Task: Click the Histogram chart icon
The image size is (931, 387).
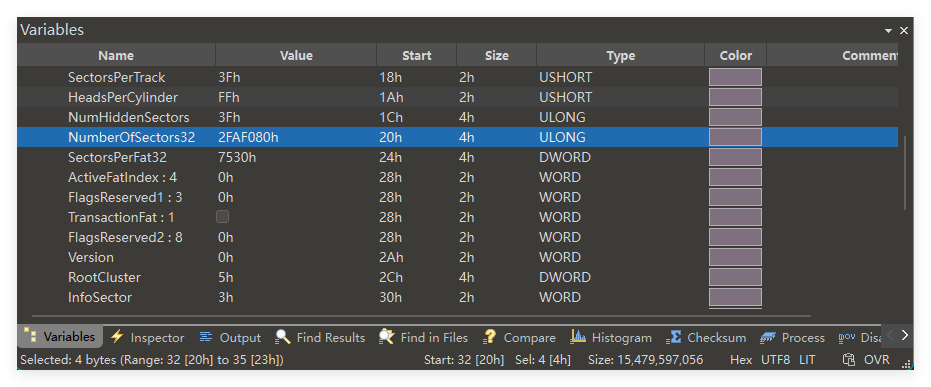Action: click(578, 337)
